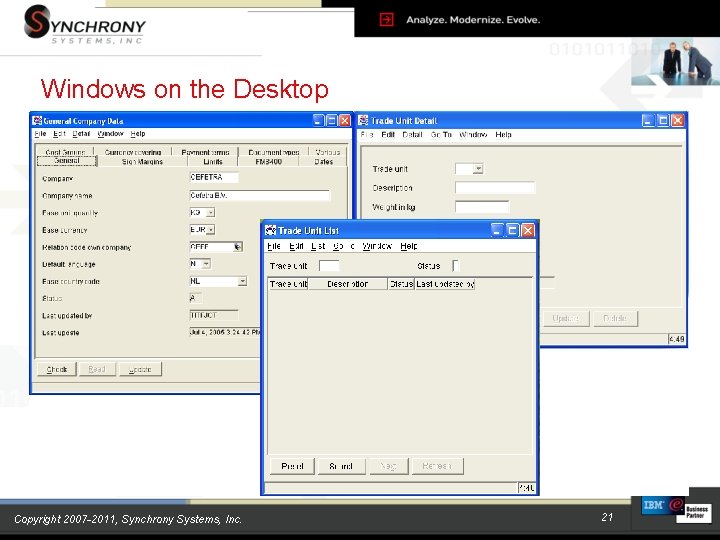Select the General tab

(67, 161)
